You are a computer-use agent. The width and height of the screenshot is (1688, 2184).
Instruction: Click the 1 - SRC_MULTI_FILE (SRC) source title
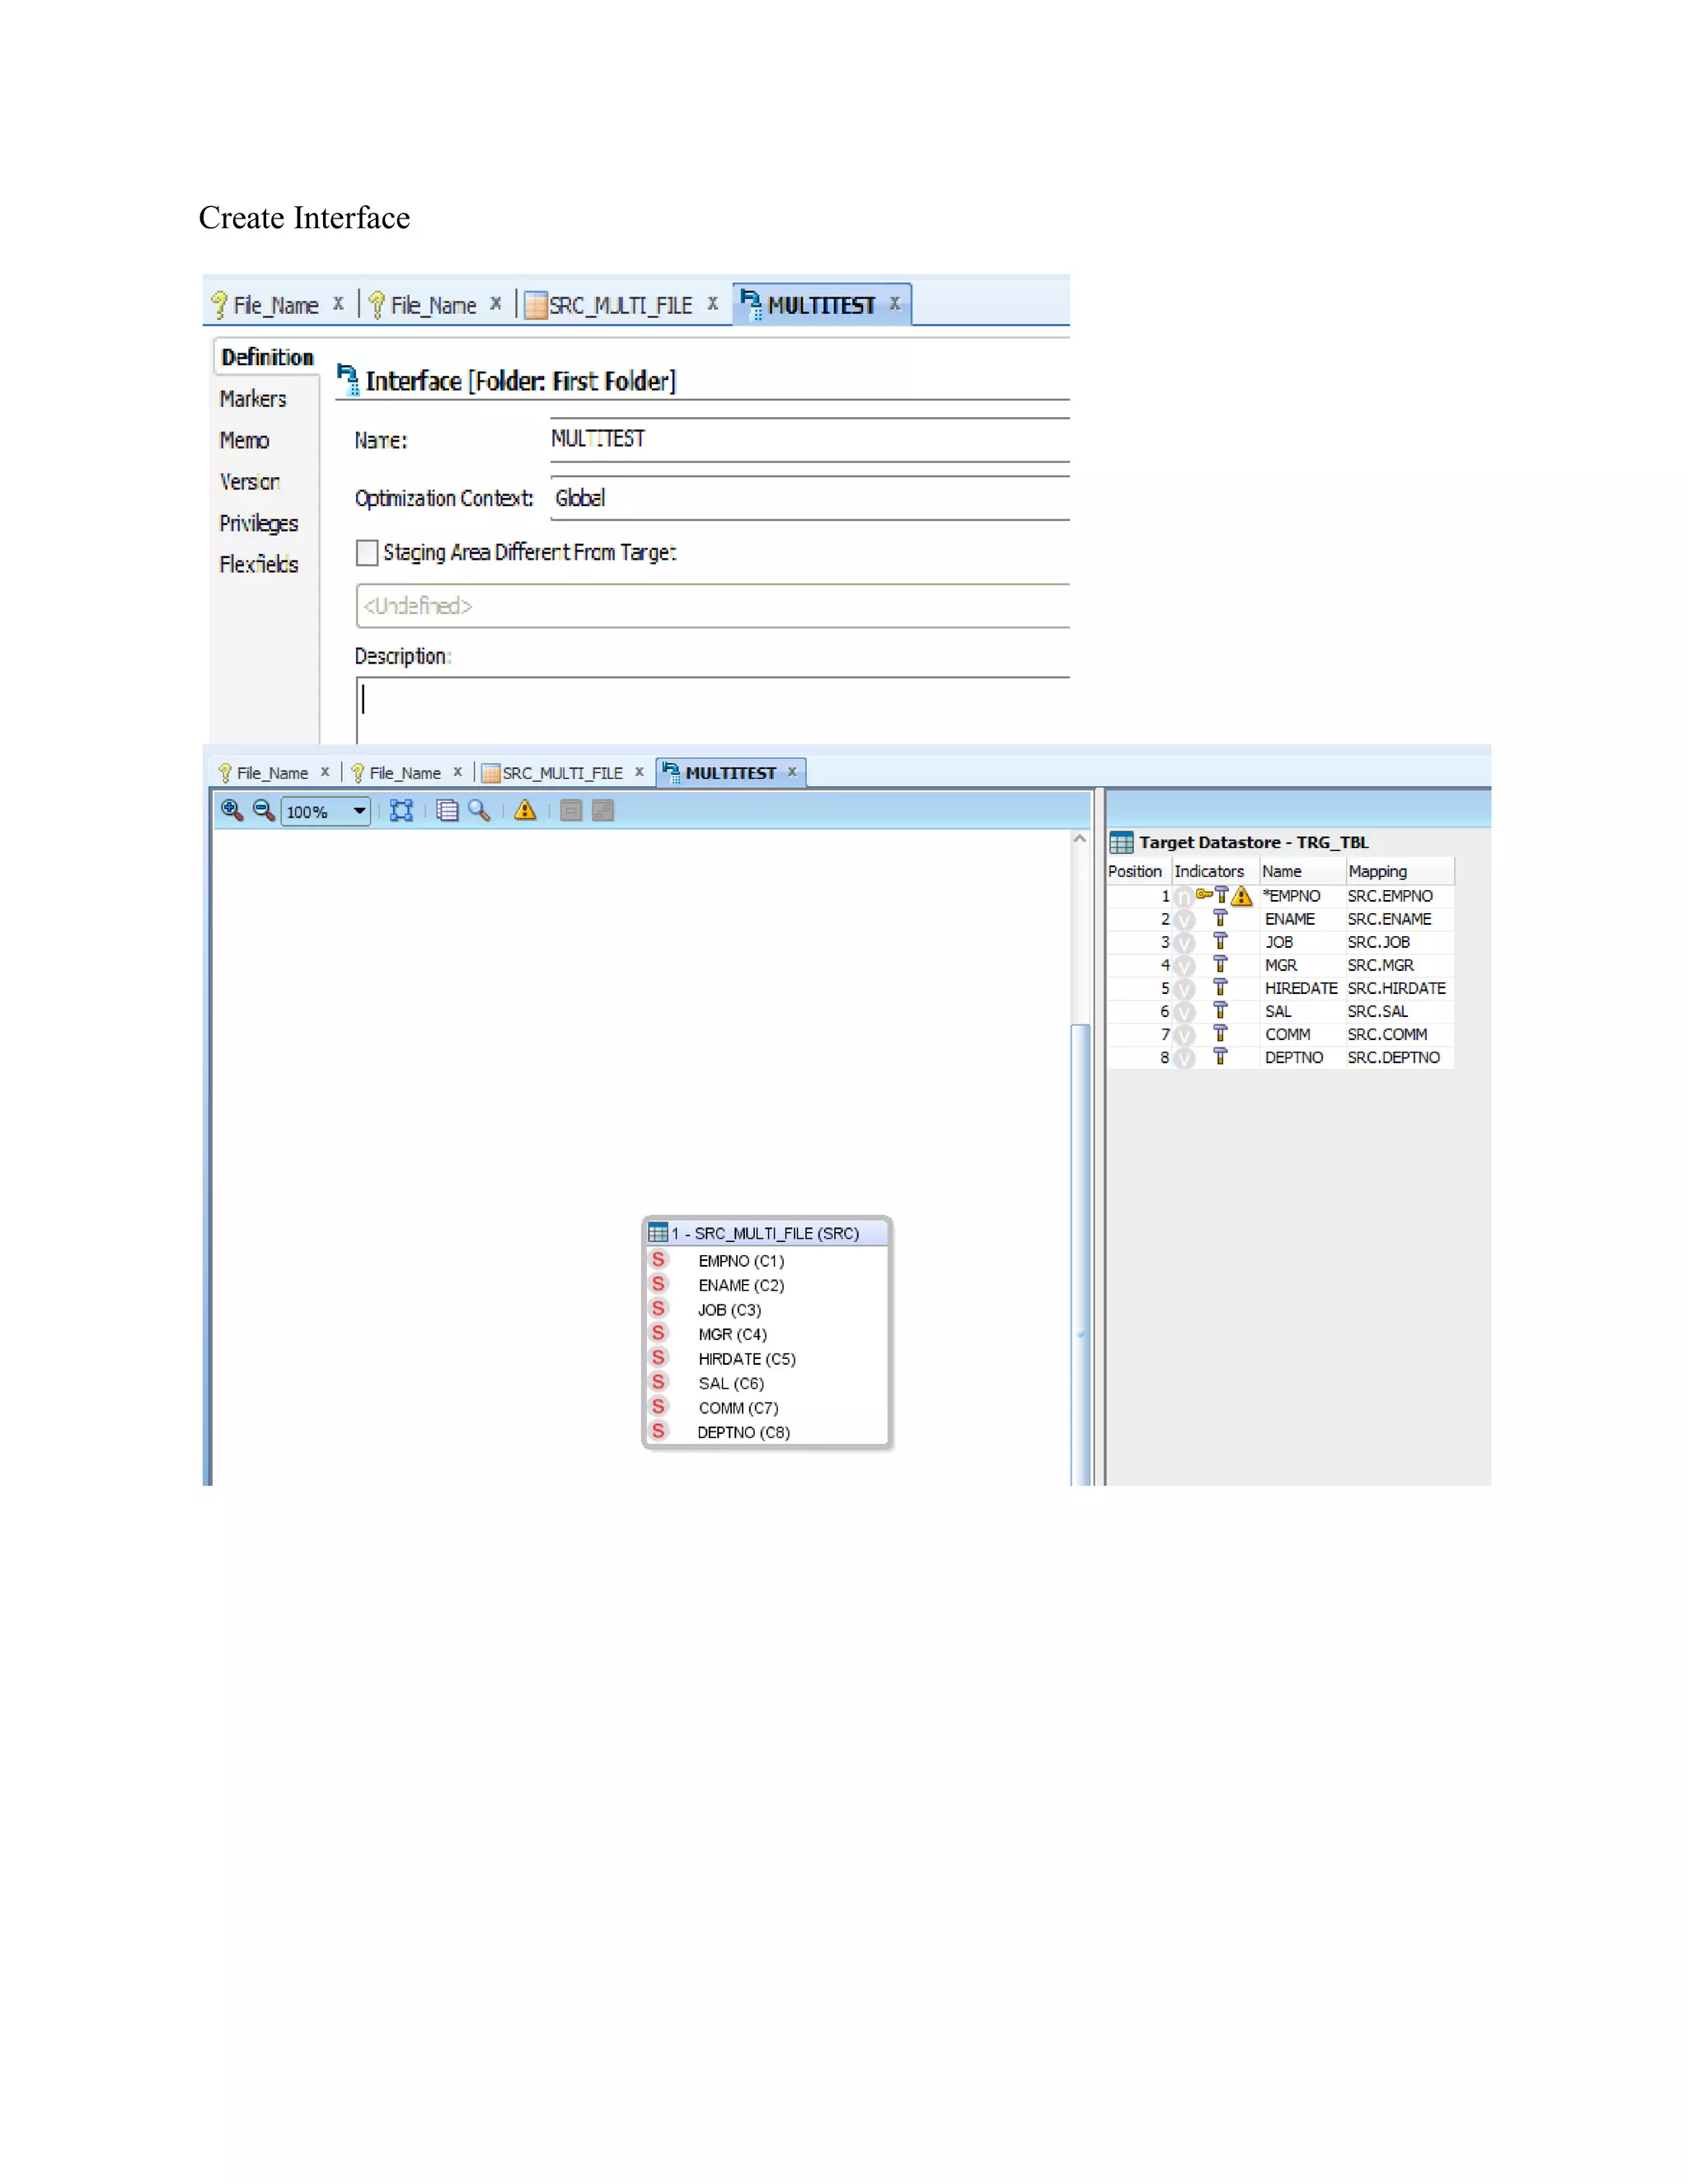point(765,1233)
